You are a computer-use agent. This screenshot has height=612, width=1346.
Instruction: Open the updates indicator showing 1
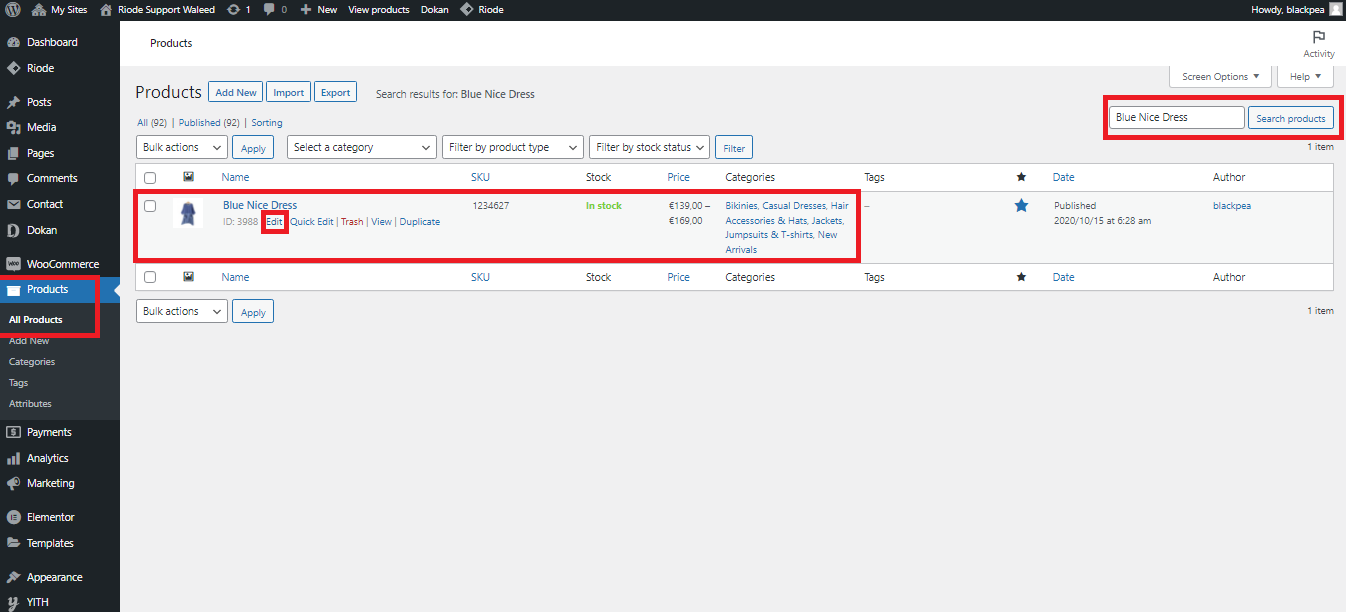coord(239,9)
